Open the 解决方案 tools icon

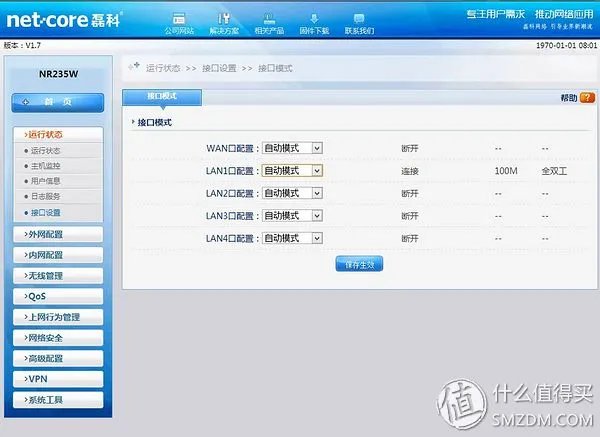[x=224, y=23]
